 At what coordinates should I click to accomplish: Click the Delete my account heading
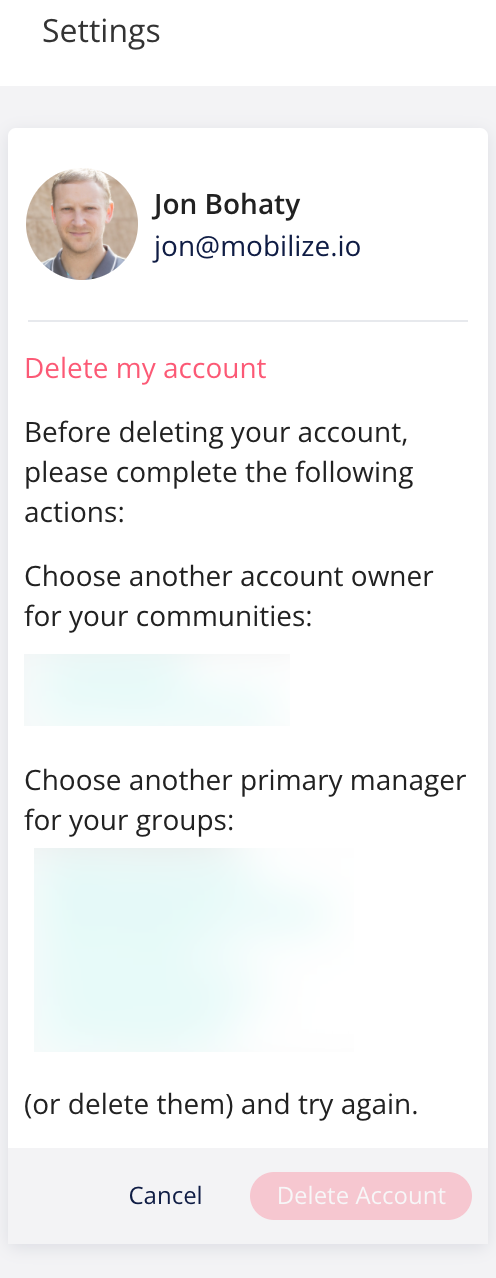[x=145, y=368]
